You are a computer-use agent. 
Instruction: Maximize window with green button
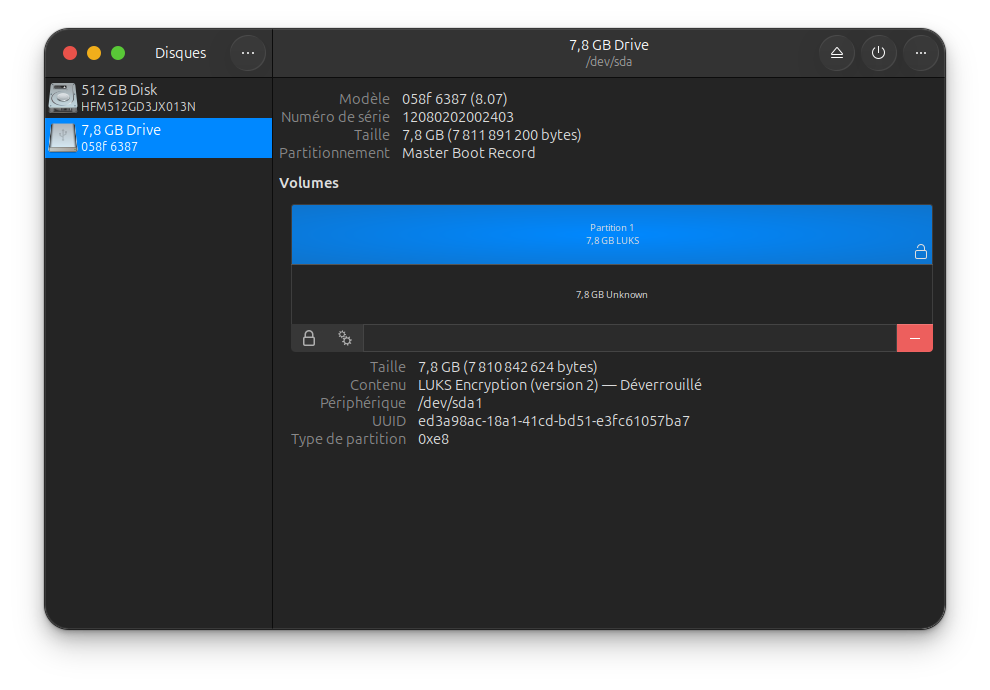point(118,53)
